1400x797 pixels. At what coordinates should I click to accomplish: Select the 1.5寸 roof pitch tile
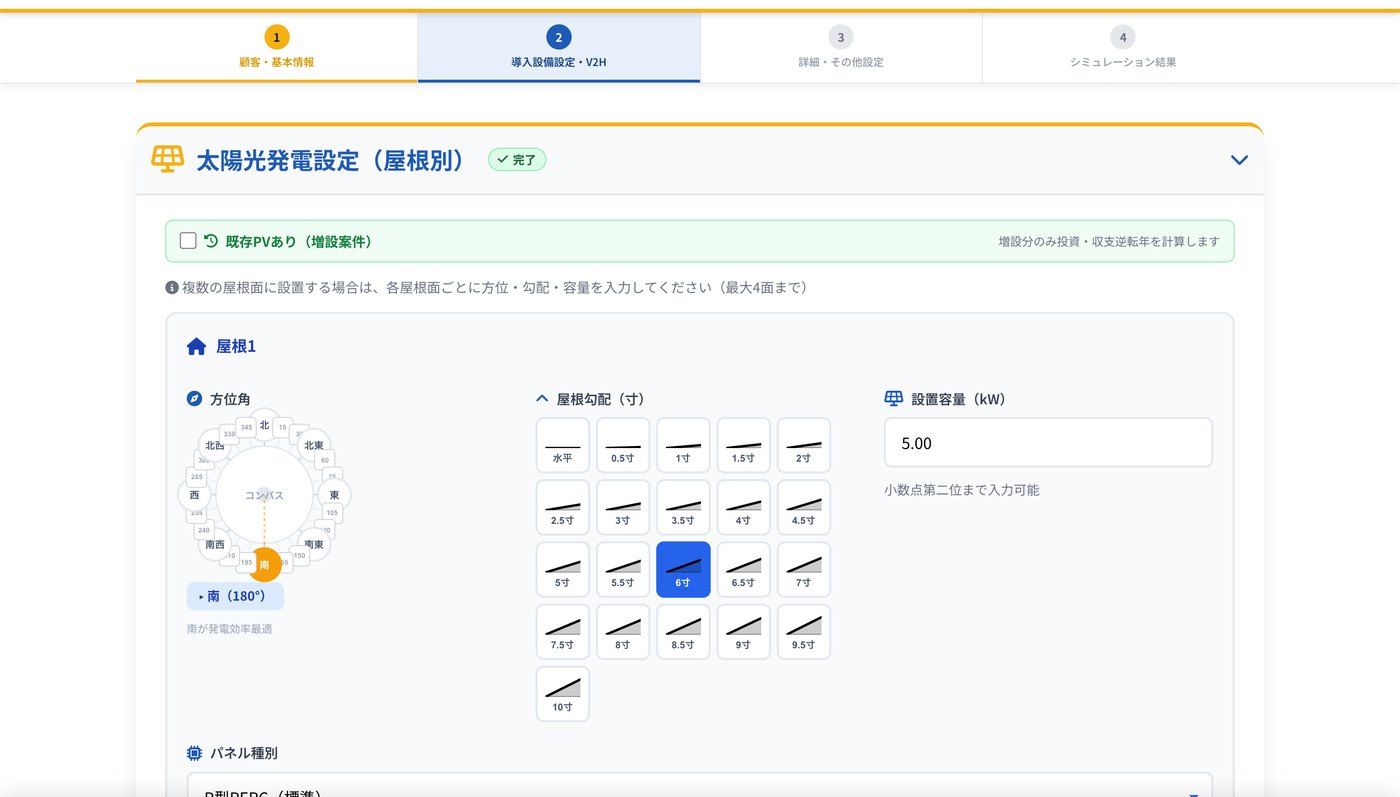point(743,445)
